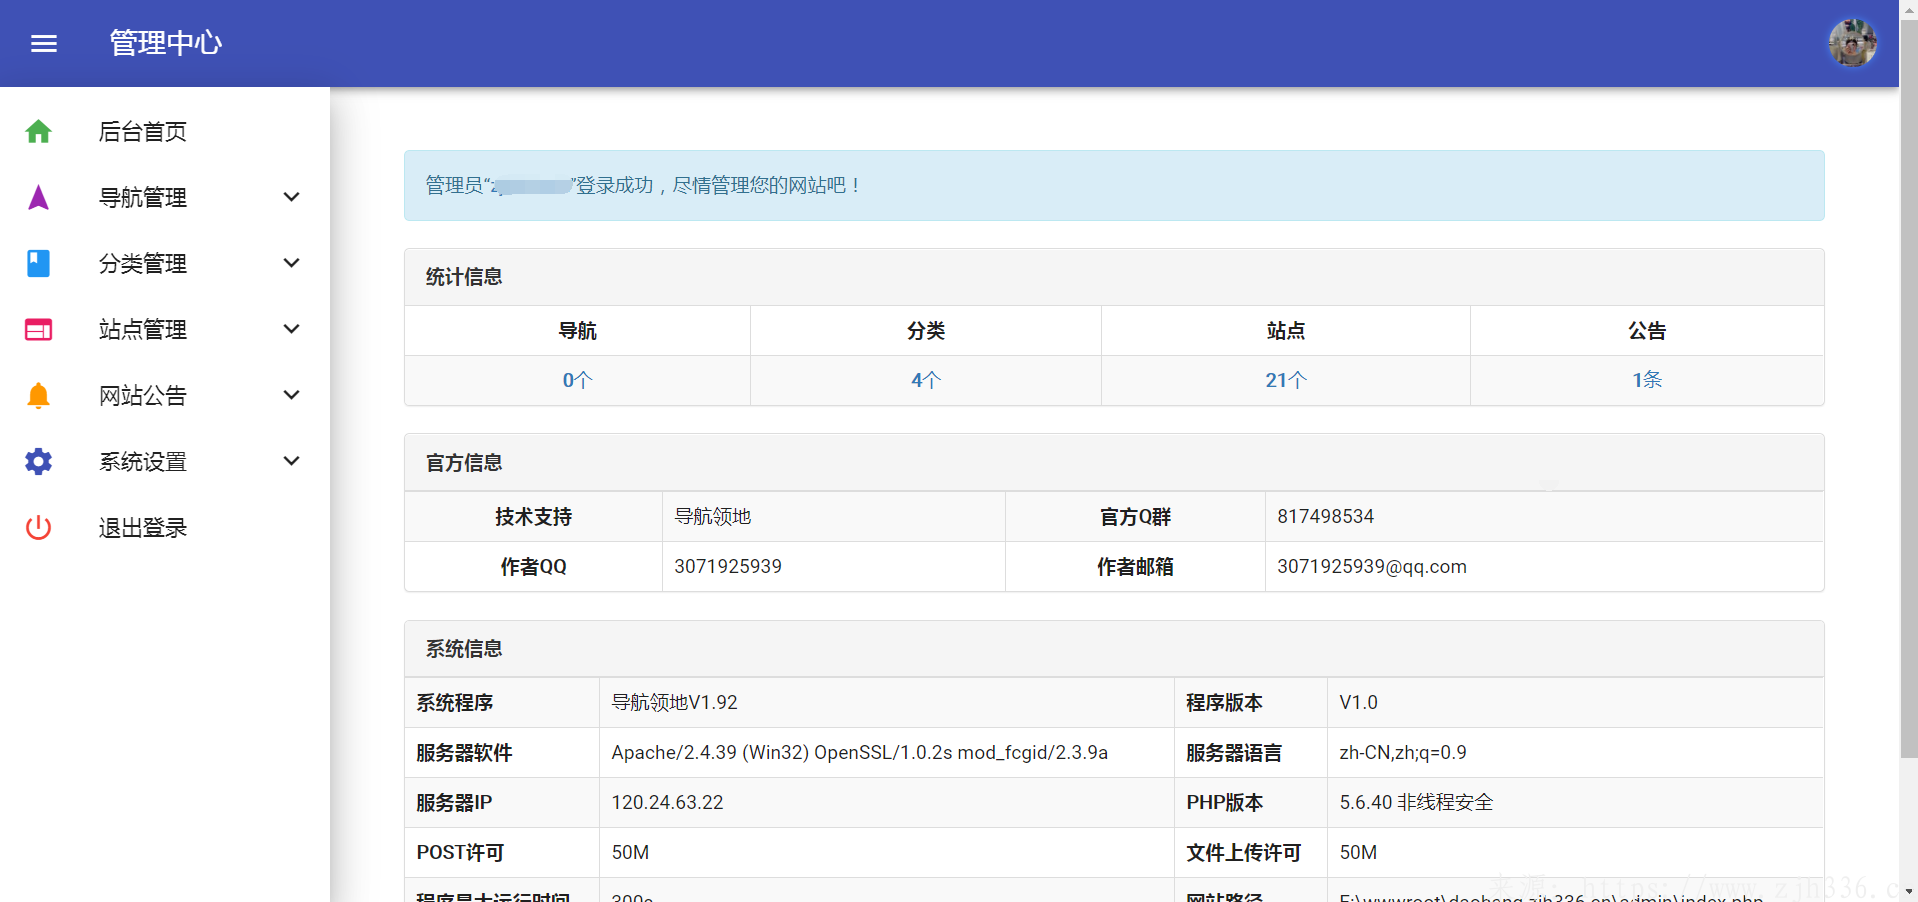
Task: Open 网站公告 menu item
Action: (x=165, y=395)
